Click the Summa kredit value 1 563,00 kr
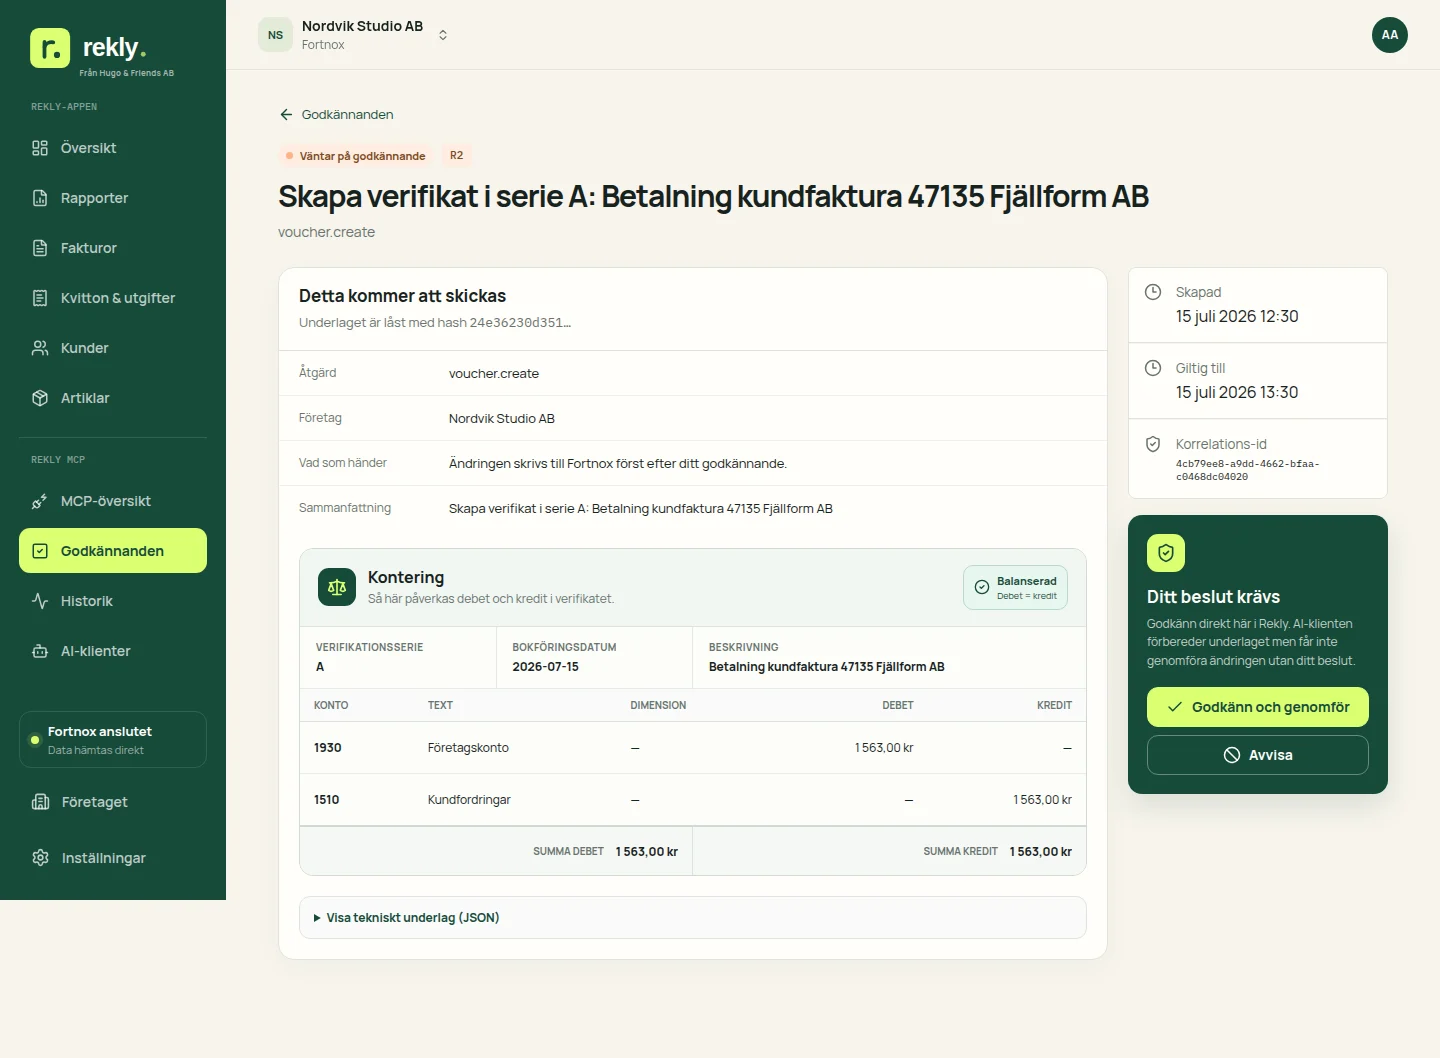 [x=1041, y=852]
